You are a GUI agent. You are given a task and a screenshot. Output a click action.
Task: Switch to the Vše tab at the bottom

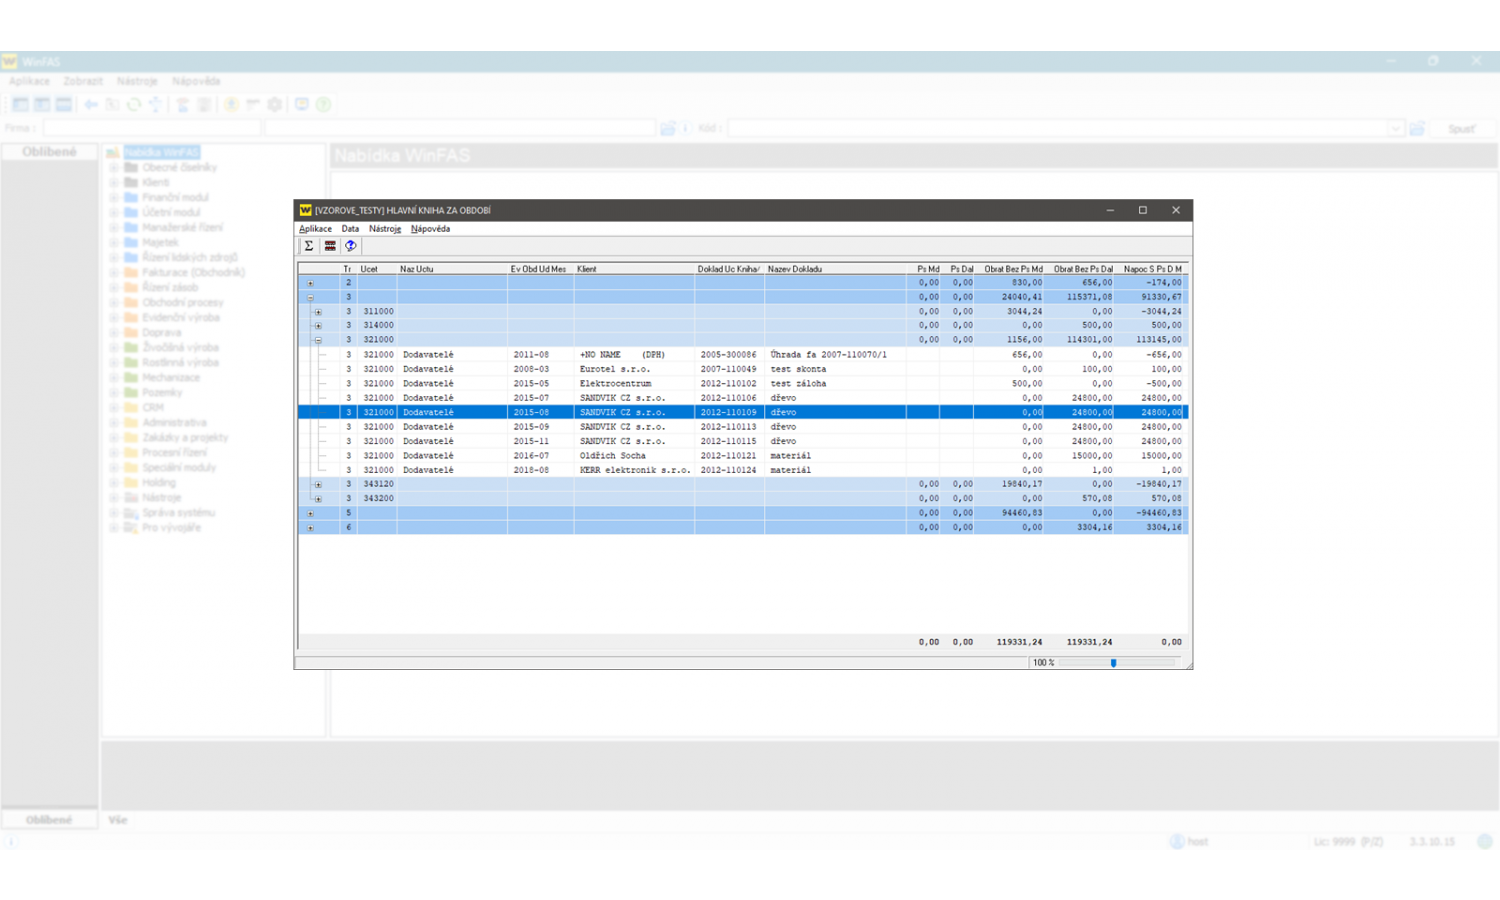tap(118, 820)
